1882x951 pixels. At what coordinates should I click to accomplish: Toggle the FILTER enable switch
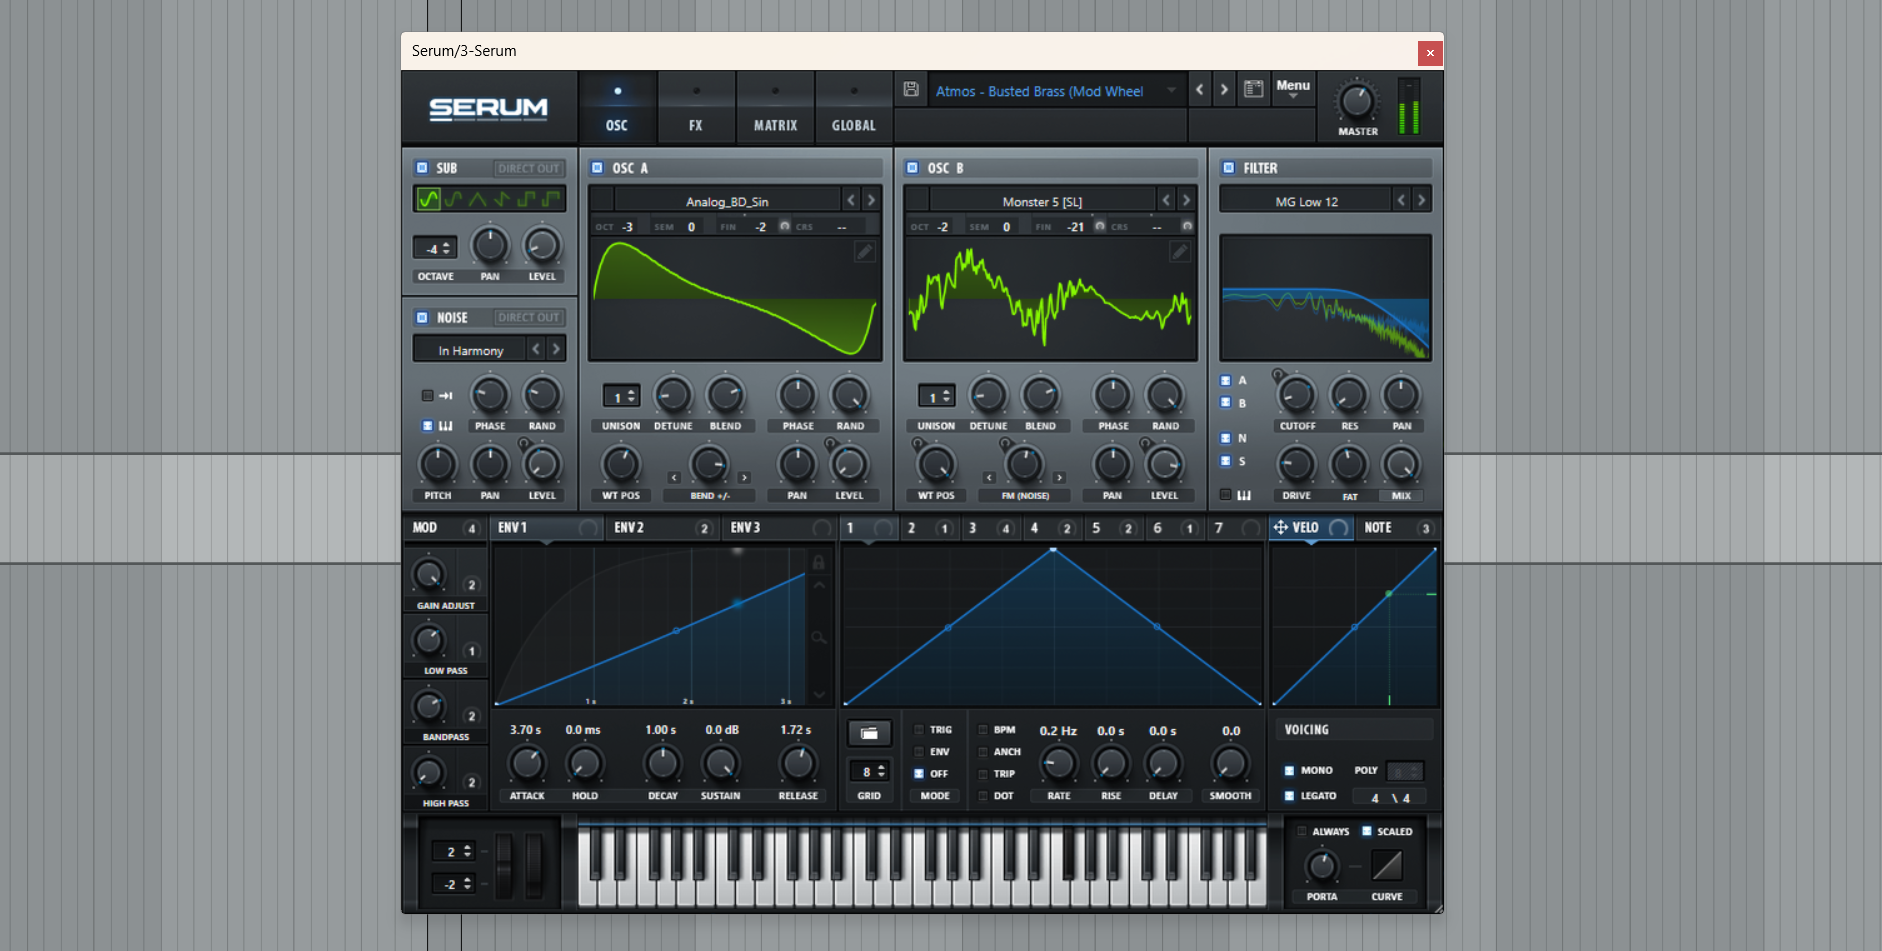(1228, 168)
